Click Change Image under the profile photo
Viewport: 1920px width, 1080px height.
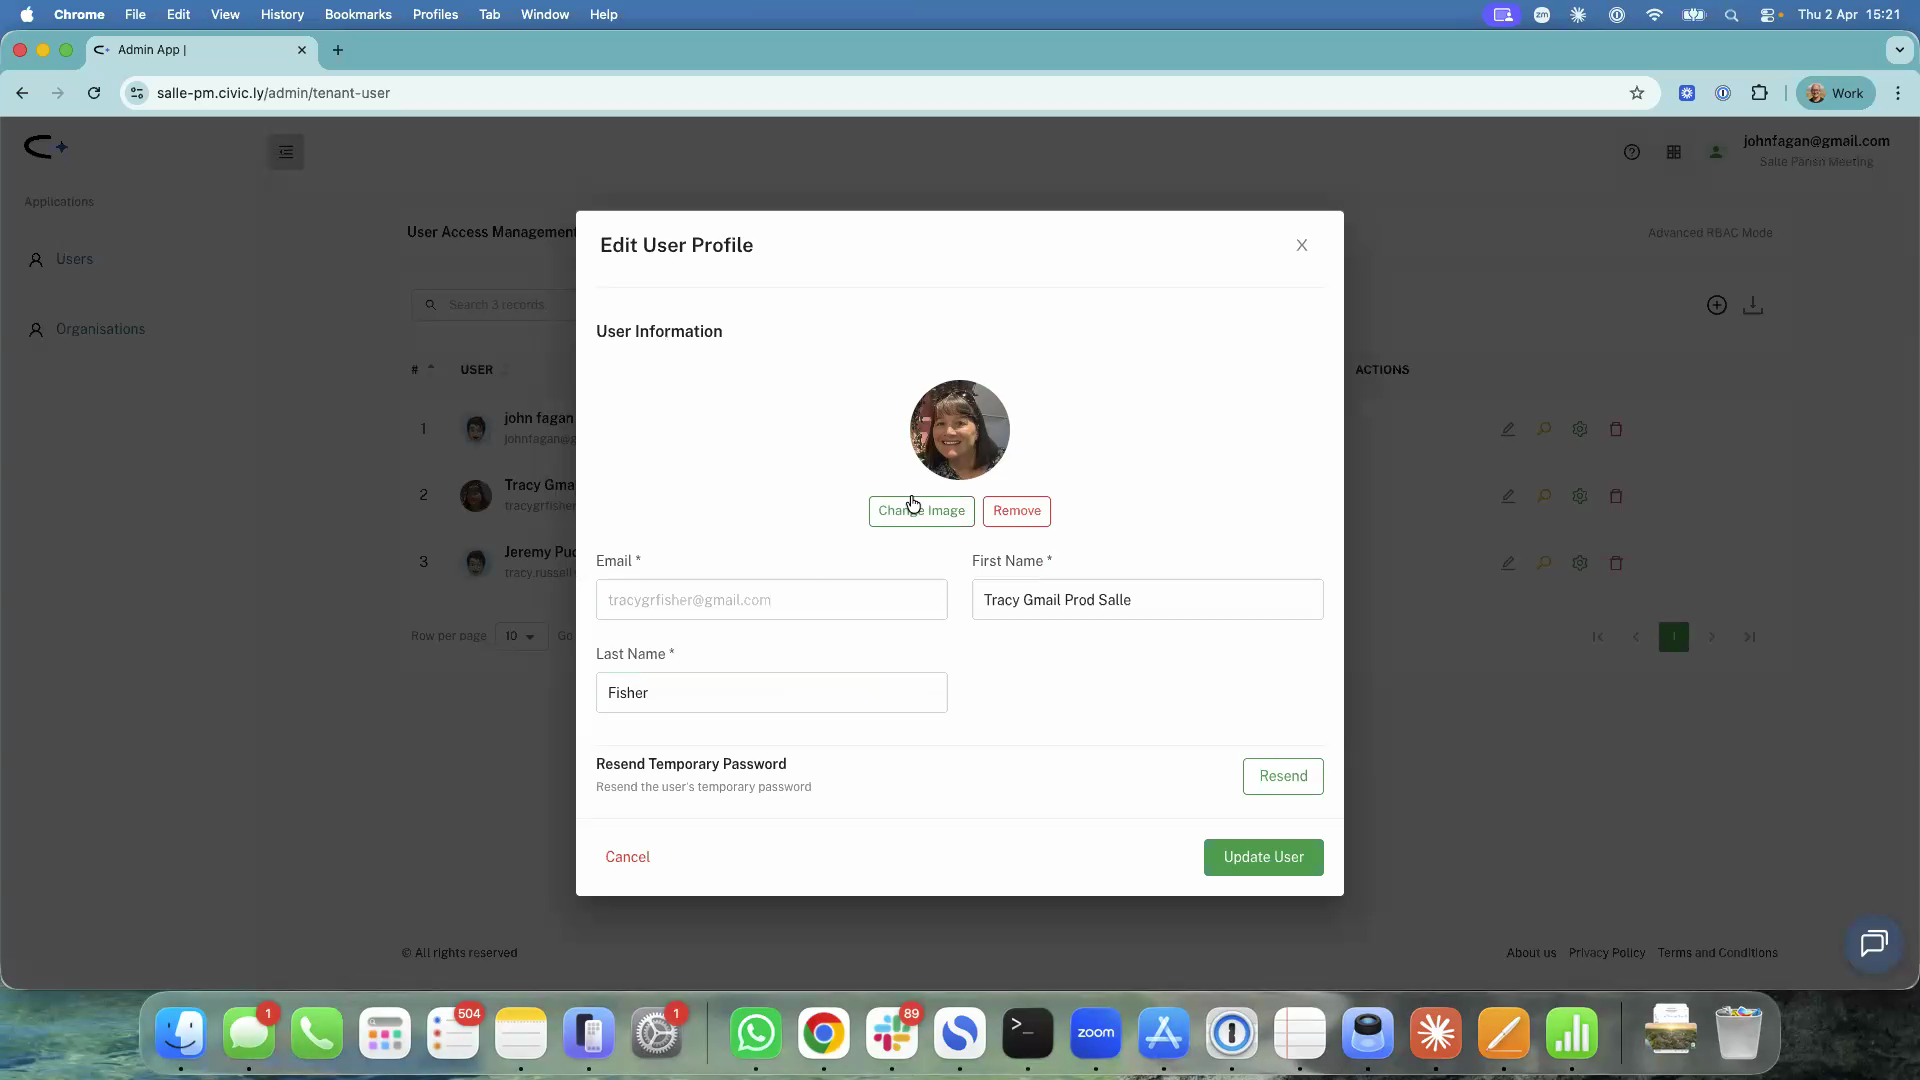pos(921,511)
